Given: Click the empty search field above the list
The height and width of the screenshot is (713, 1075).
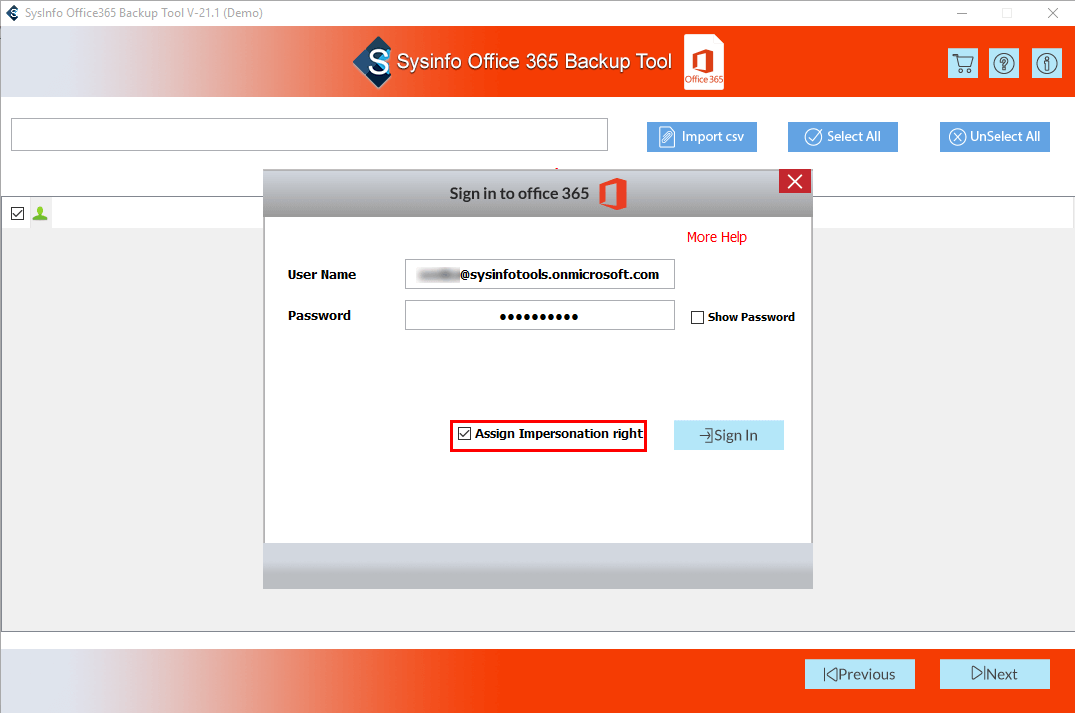Looking at the screenshot, I should 309,134.
